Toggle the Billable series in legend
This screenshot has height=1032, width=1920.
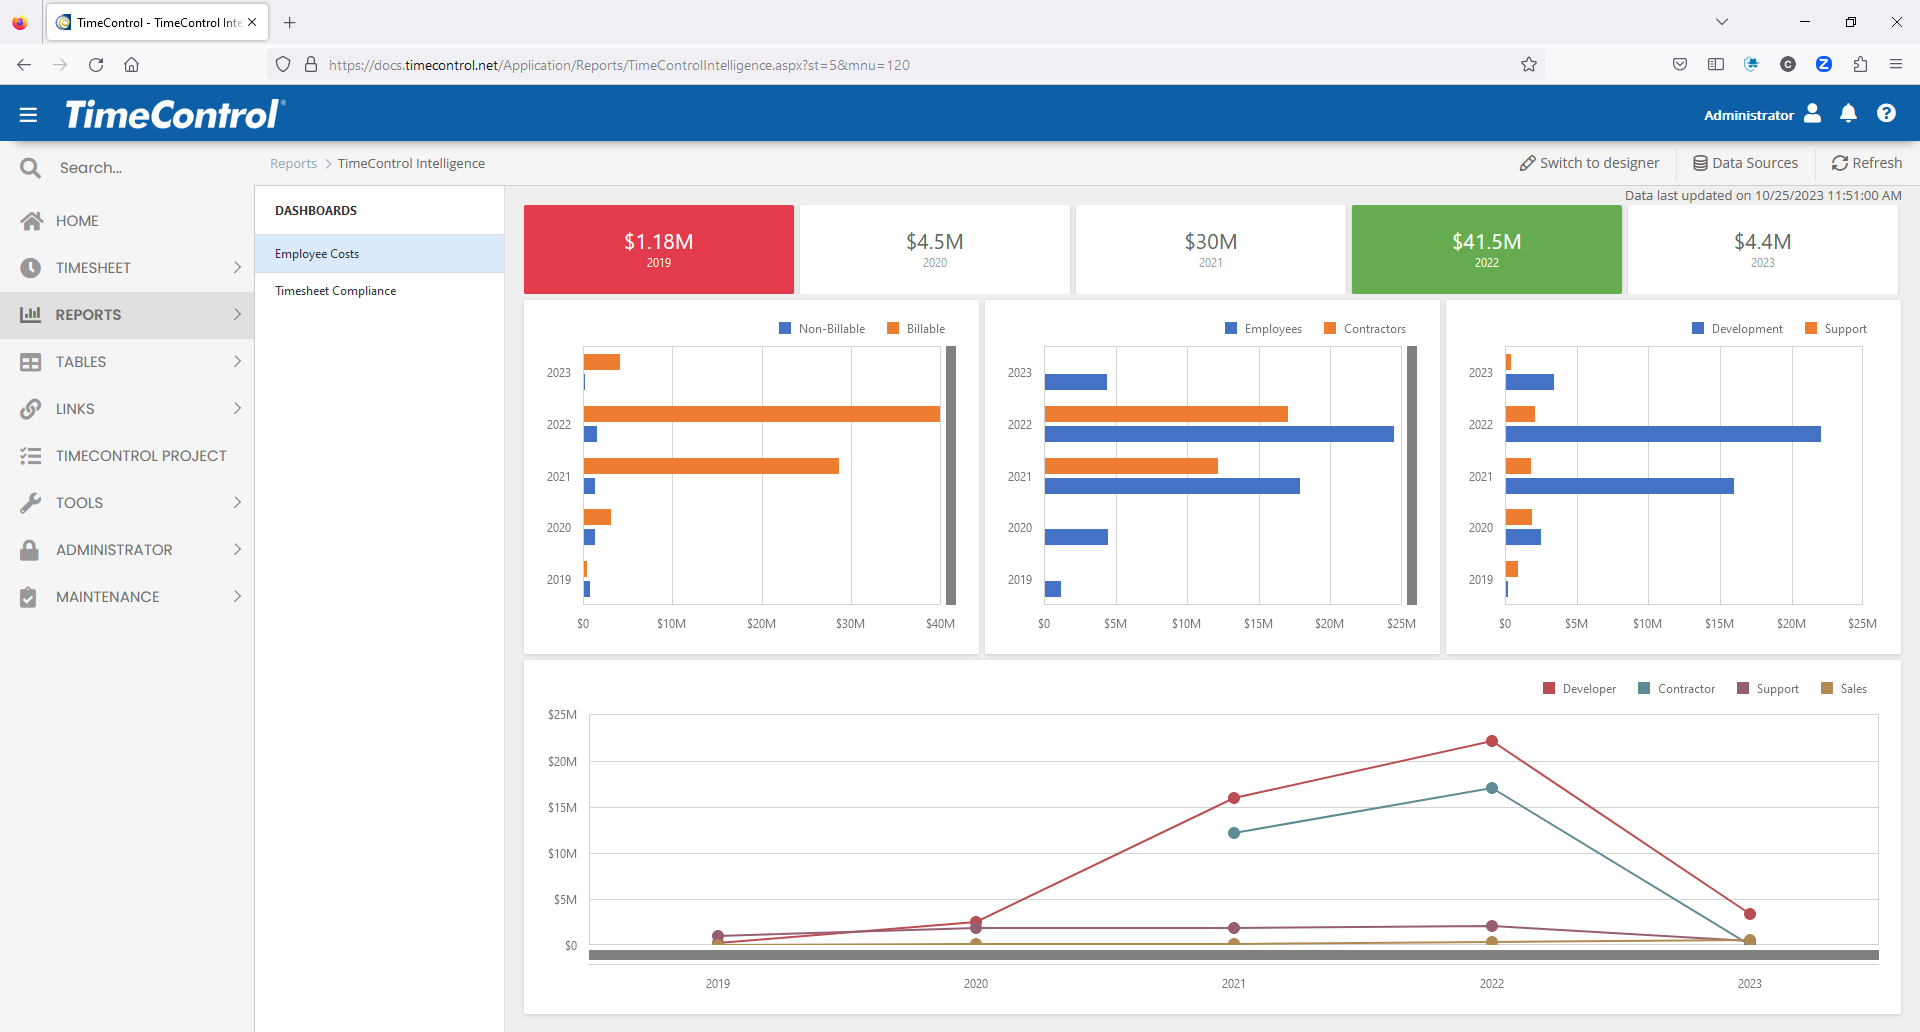point(916,329)
